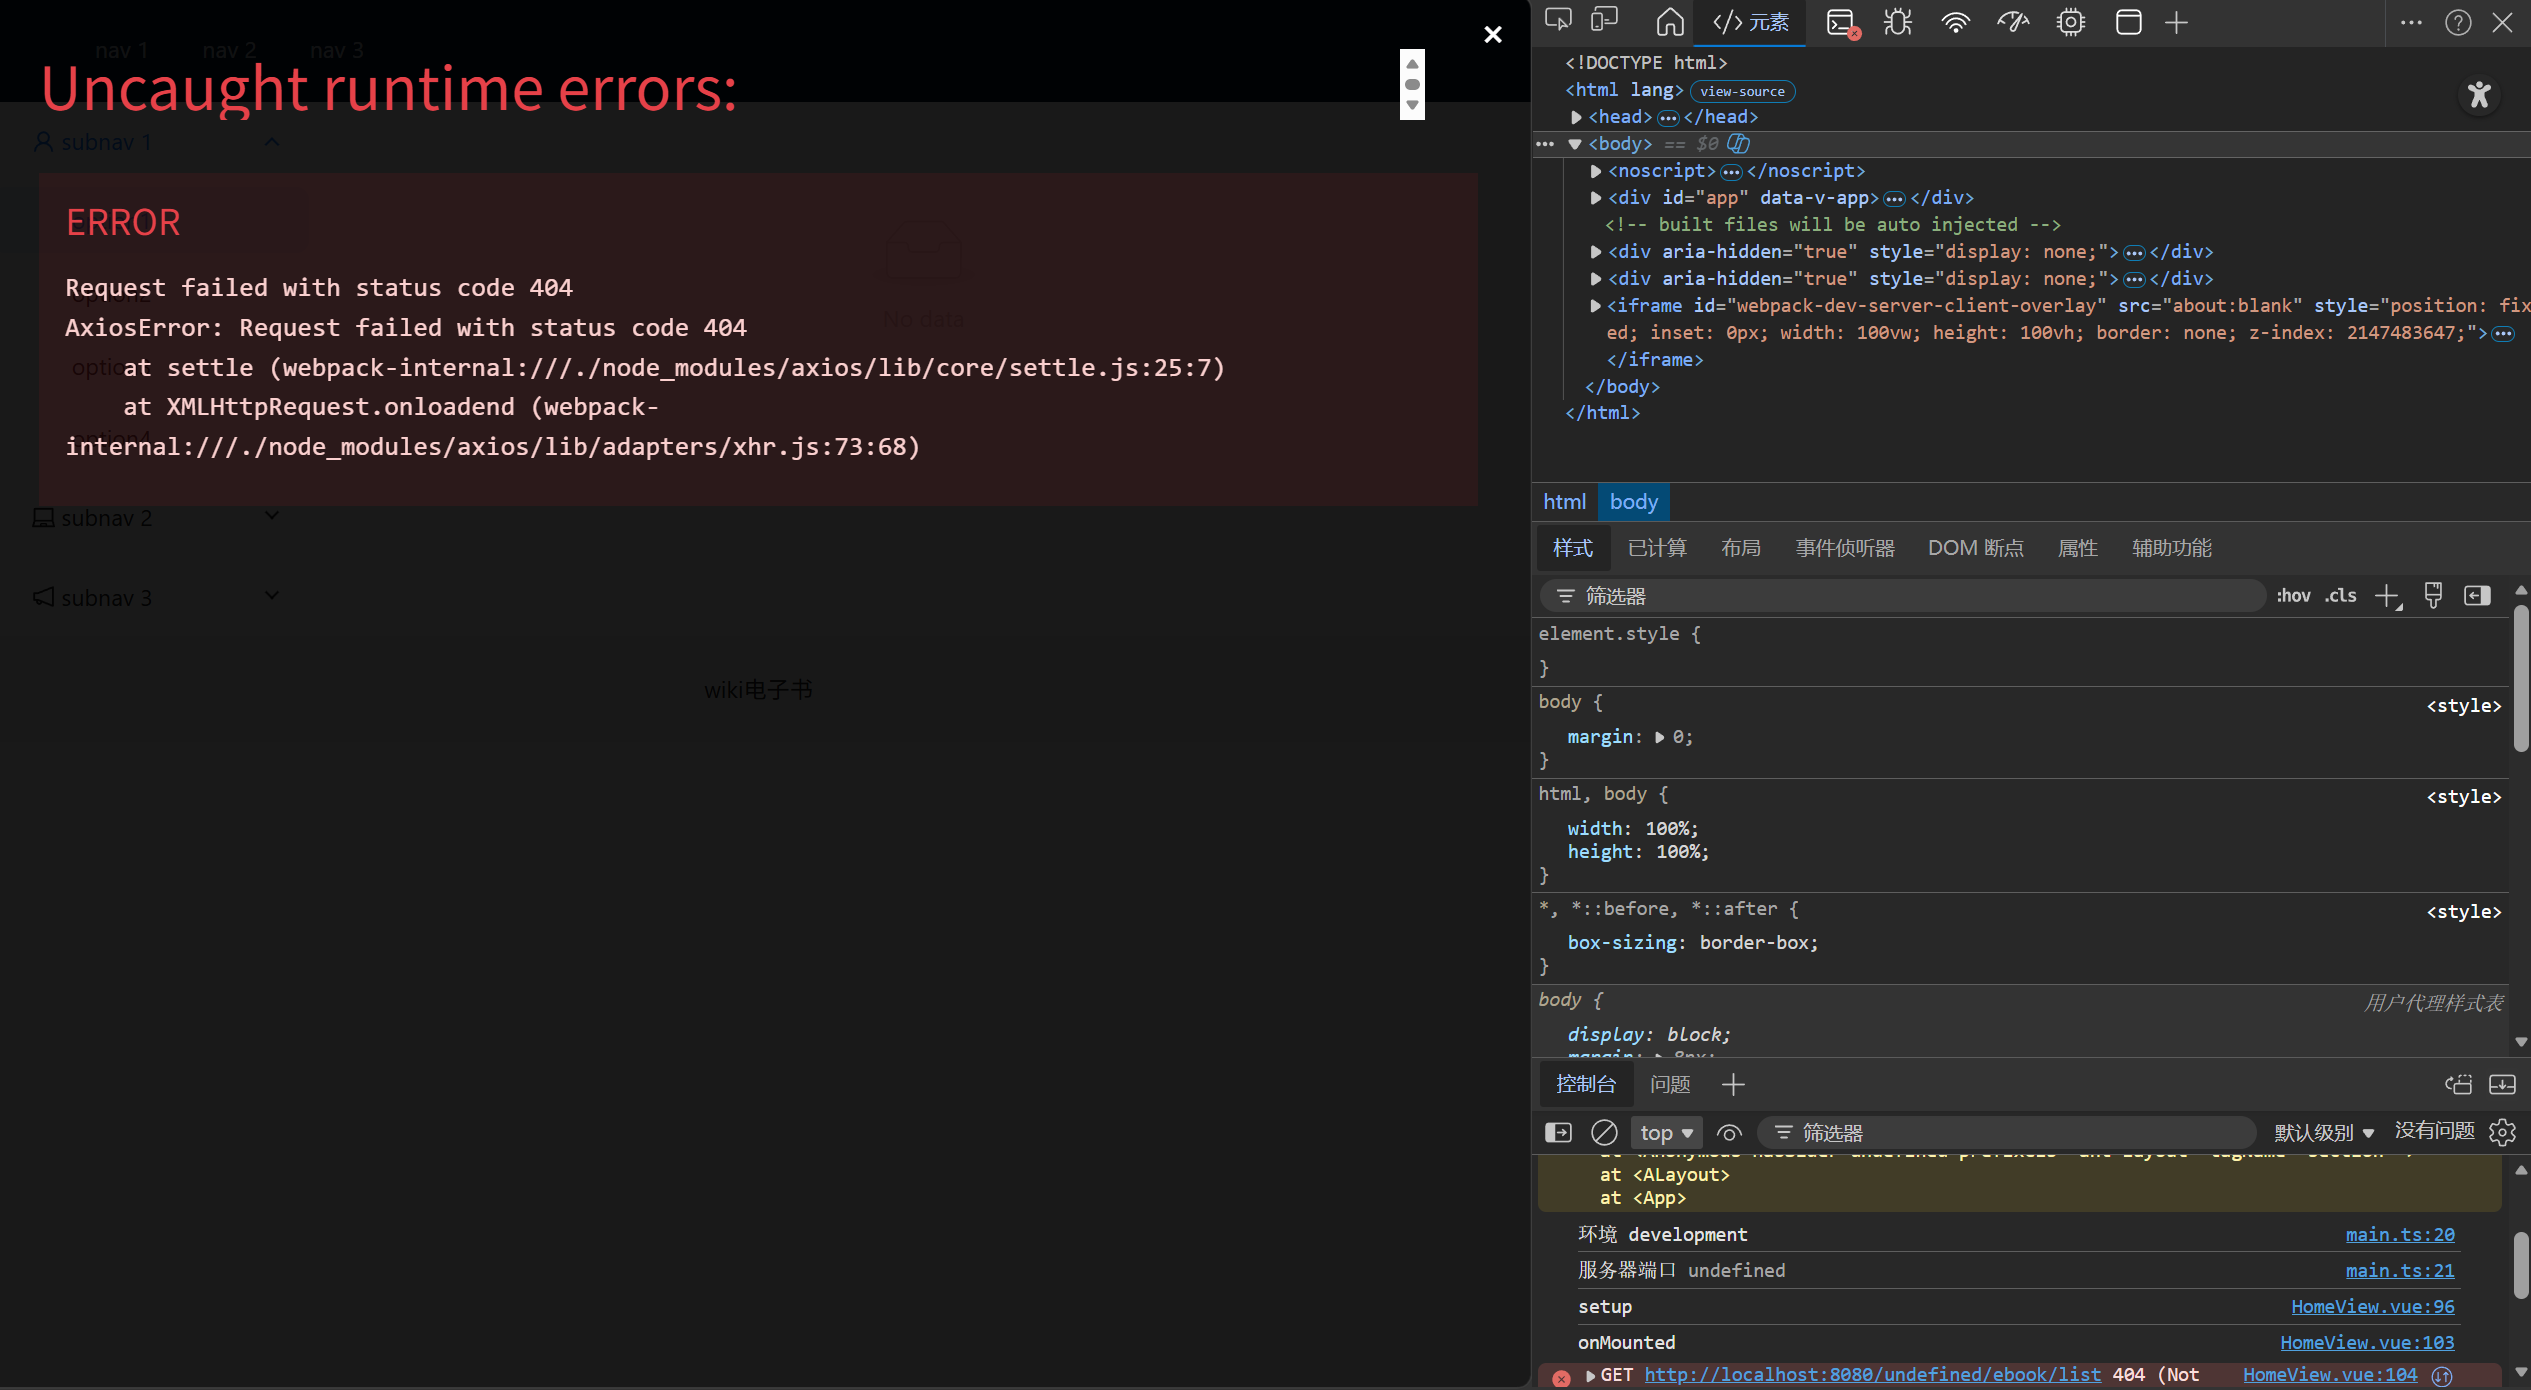Click 没有问题 issues indicator
Screen dimensions: 2531x1390
point(2434,1131)
